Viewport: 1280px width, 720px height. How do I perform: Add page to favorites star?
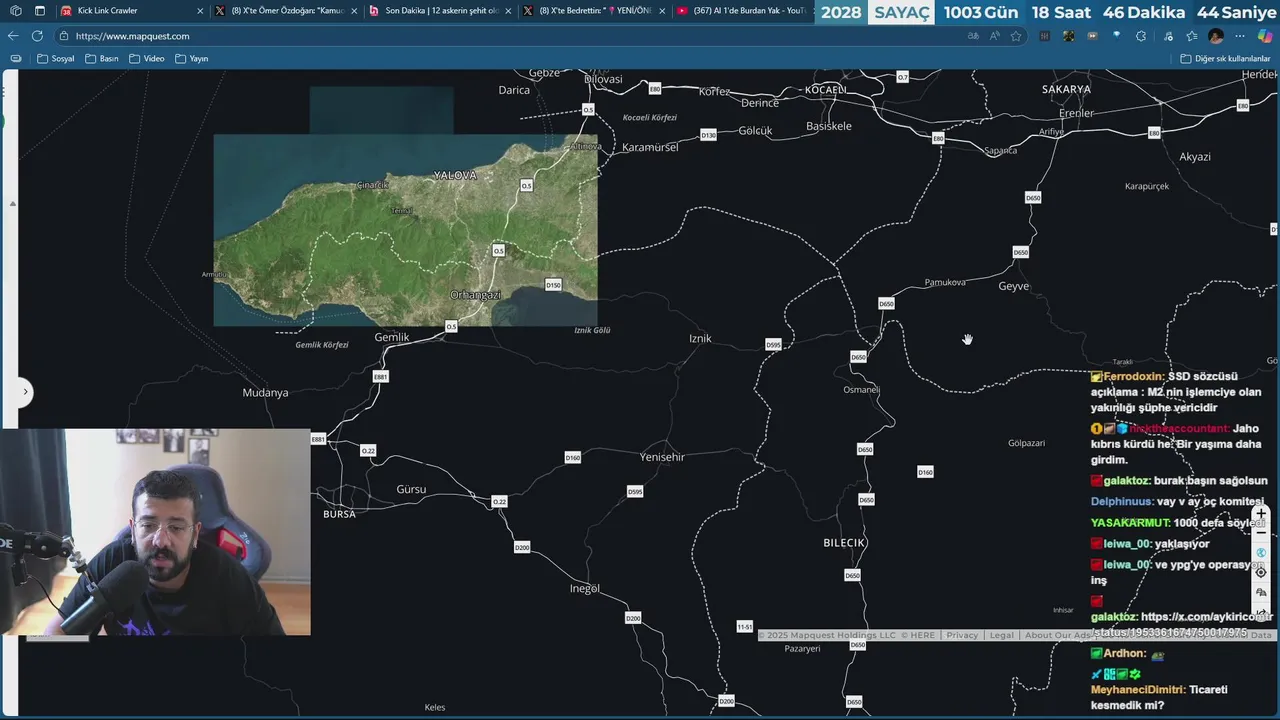pos(1016,36)
